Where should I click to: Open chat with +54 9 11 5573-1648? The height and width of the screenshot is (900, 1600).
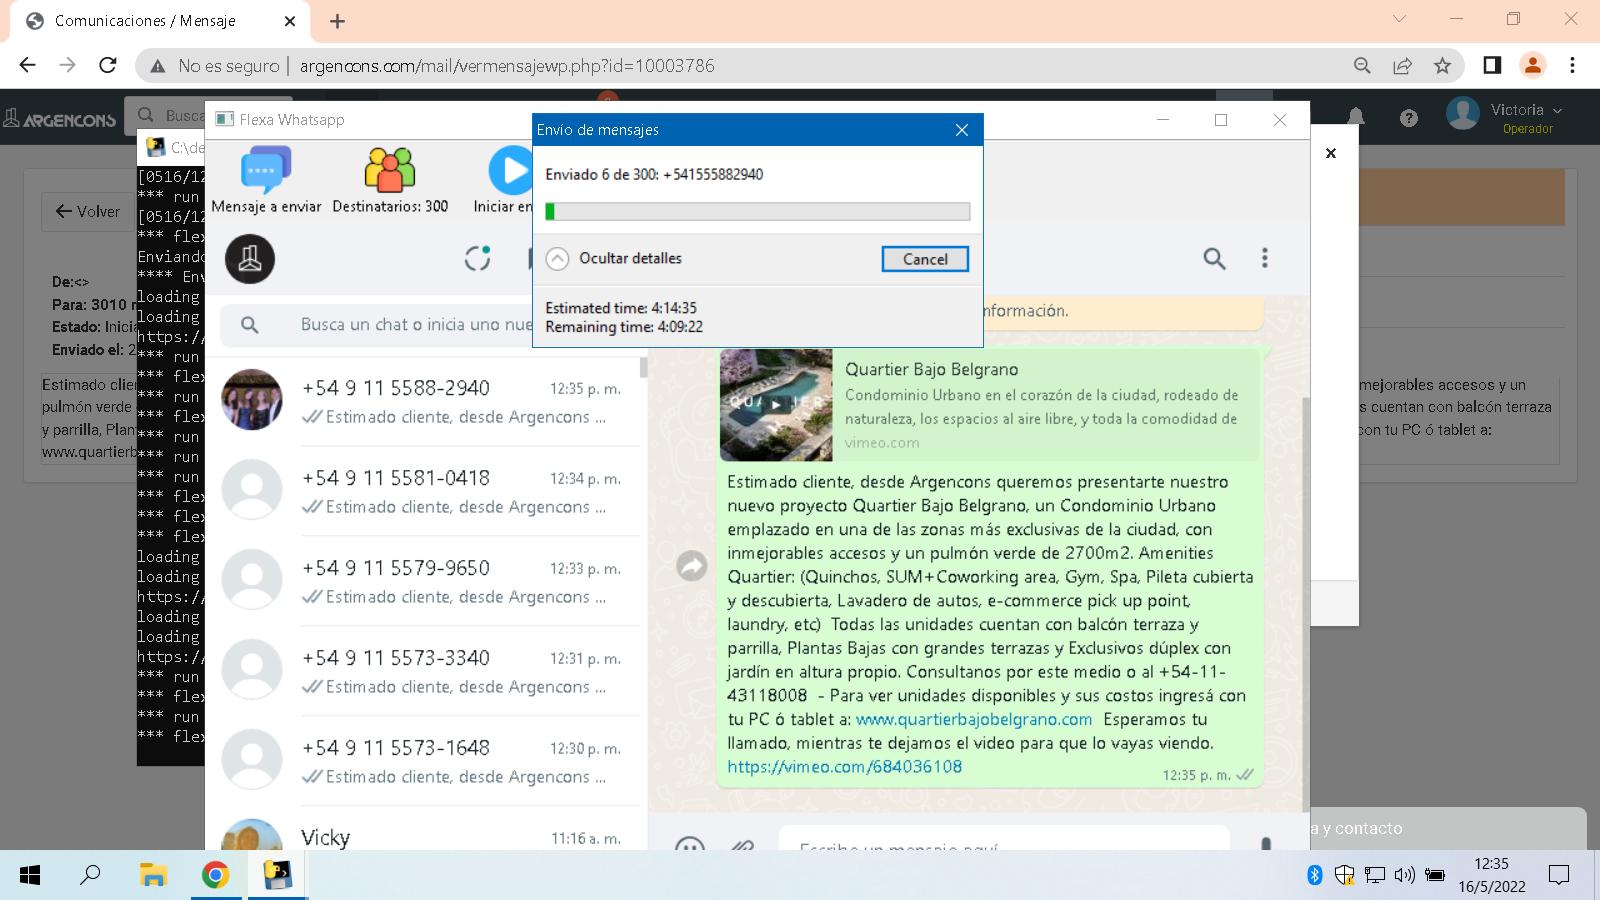point(422,761)
